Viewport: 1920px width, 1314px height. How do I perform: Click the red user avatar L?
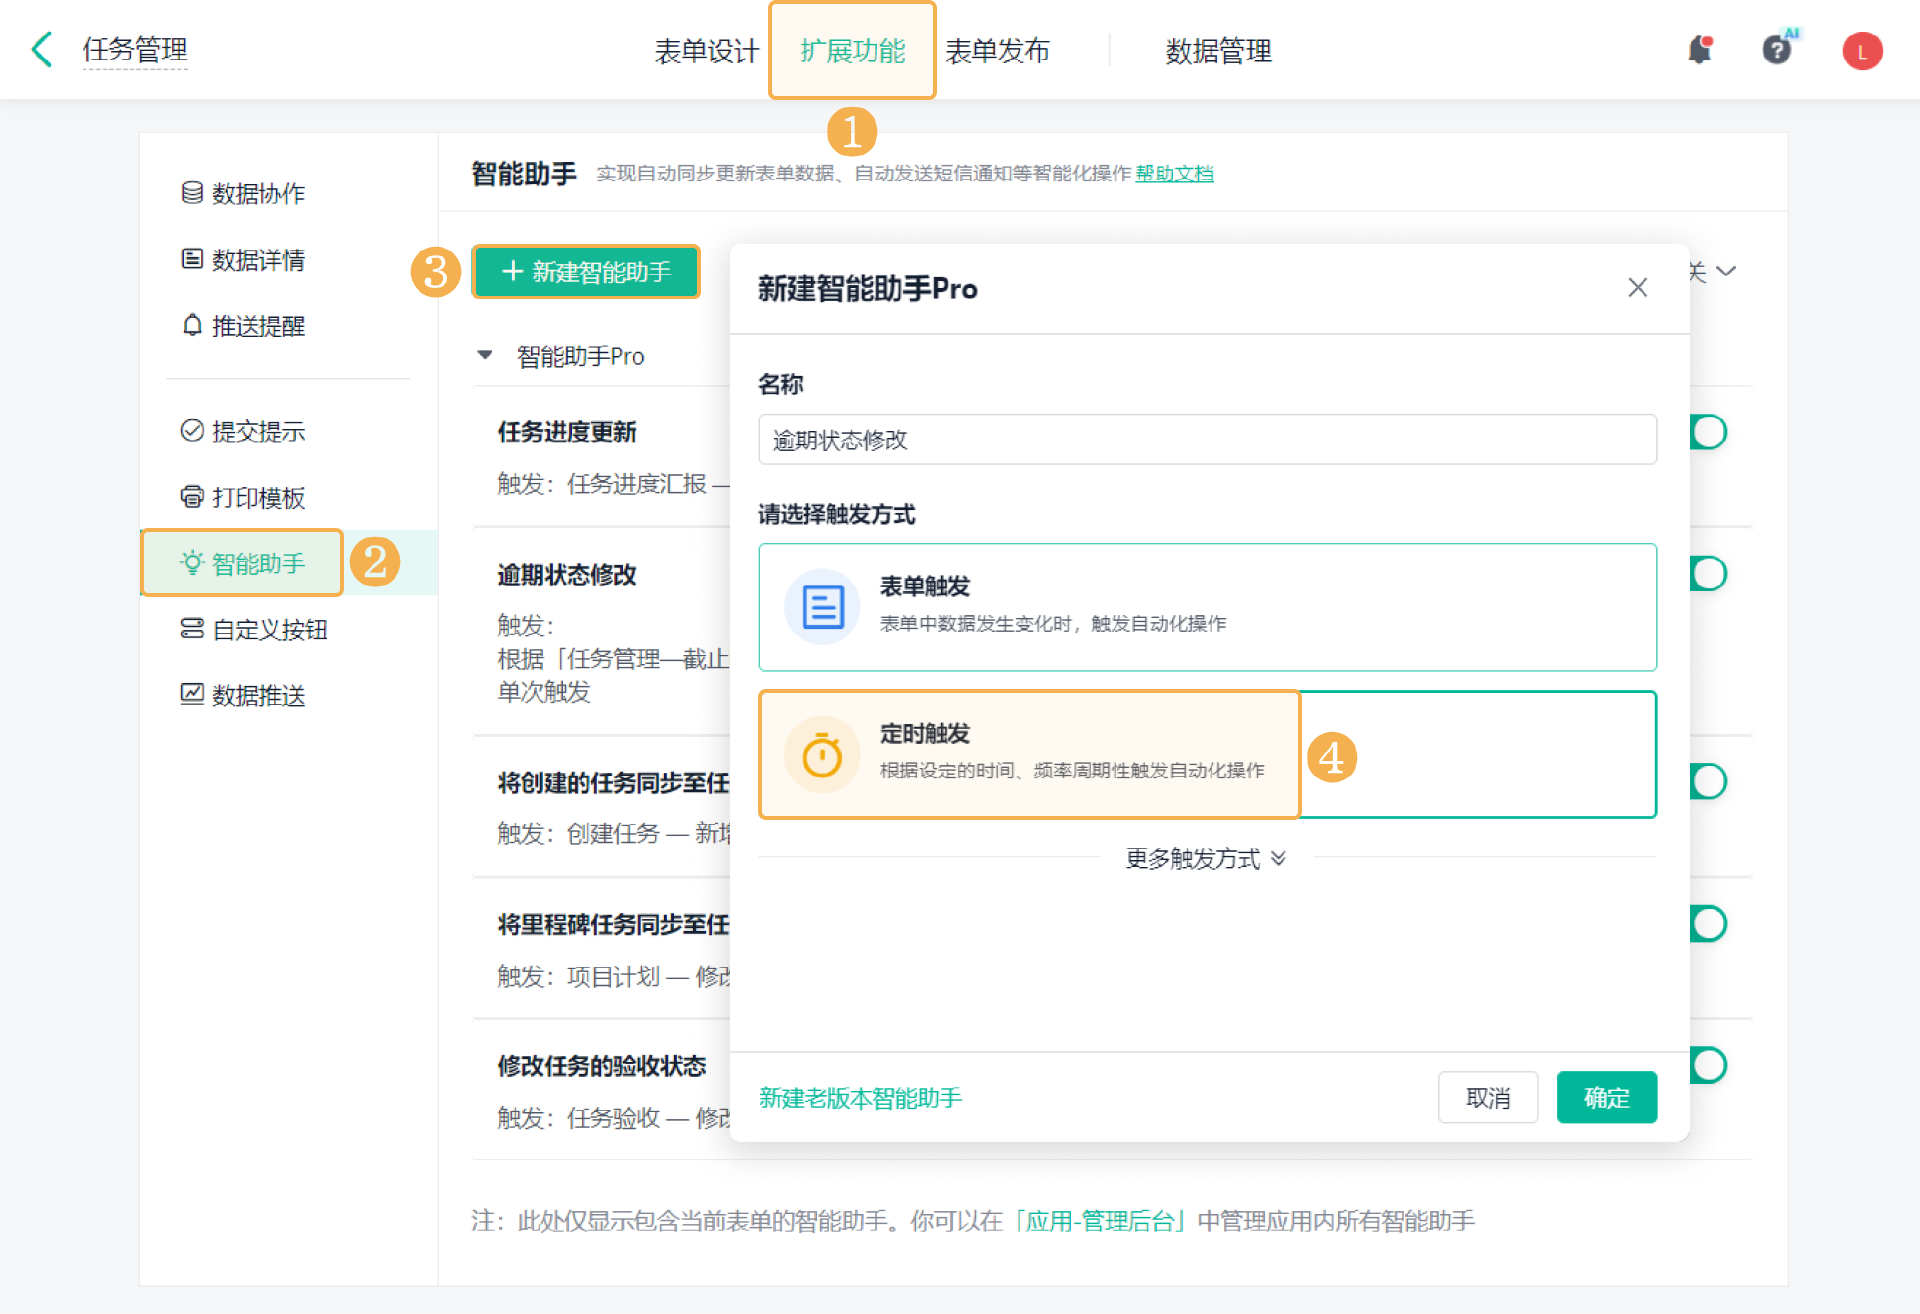1861,51
